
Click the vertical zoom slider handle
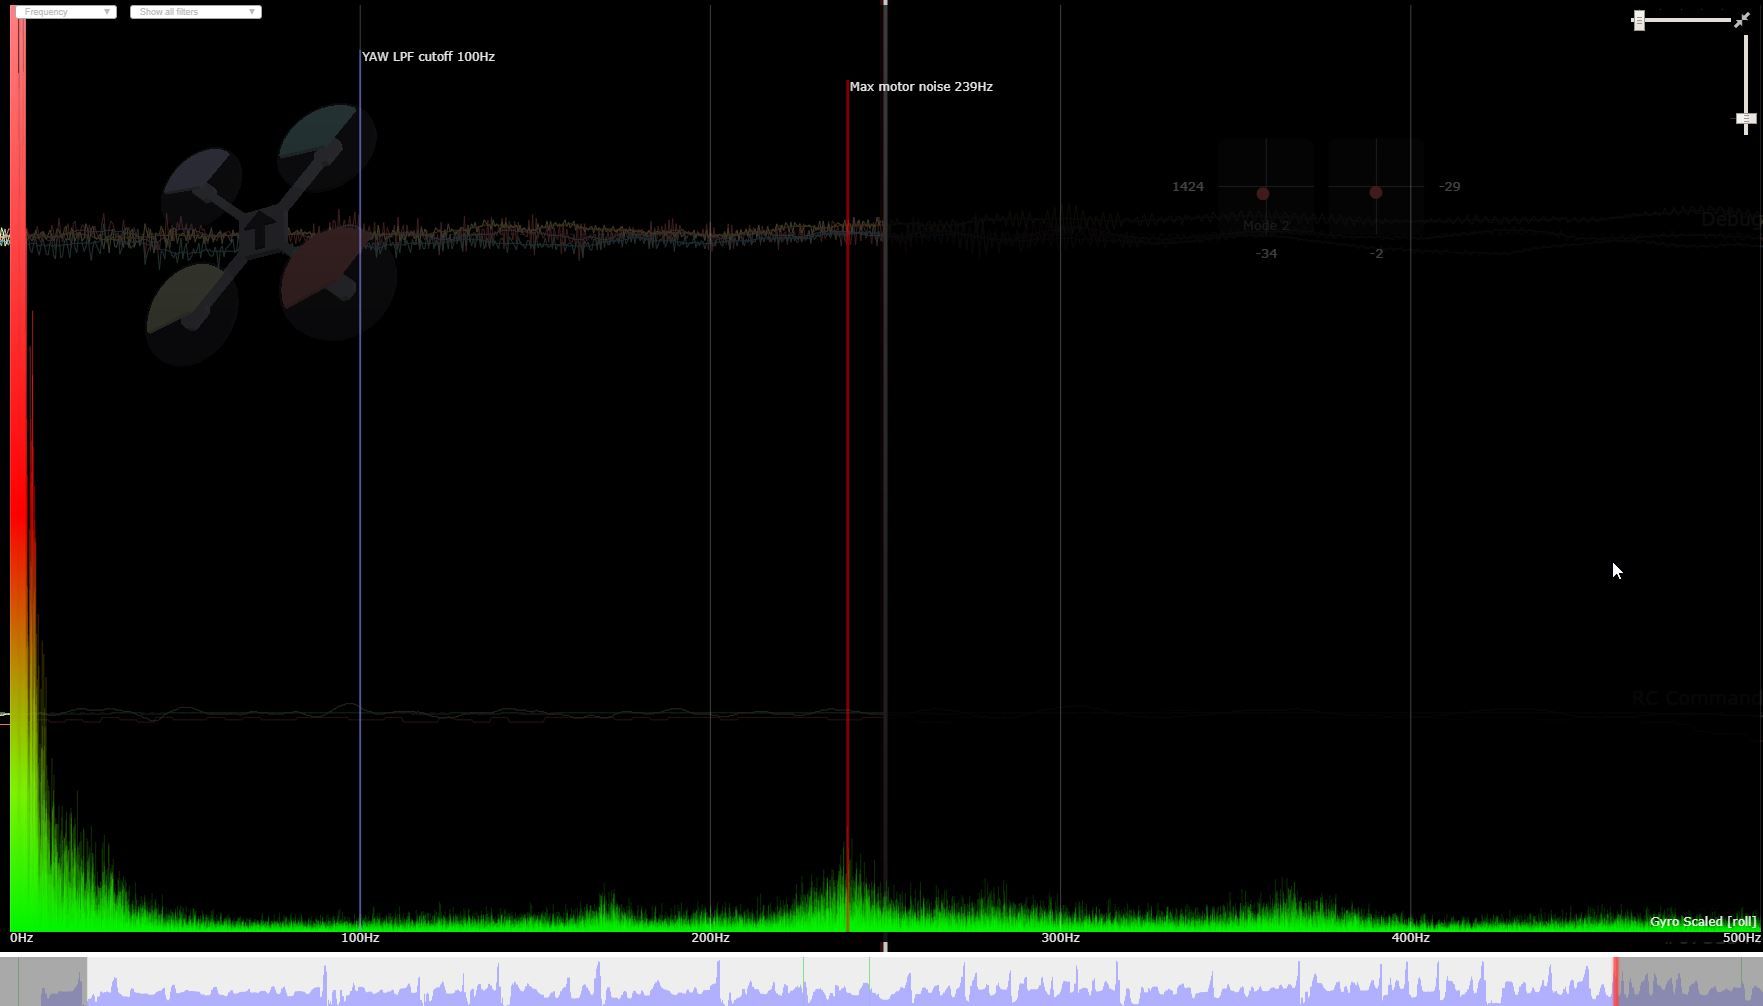(x=1746, y=119)
